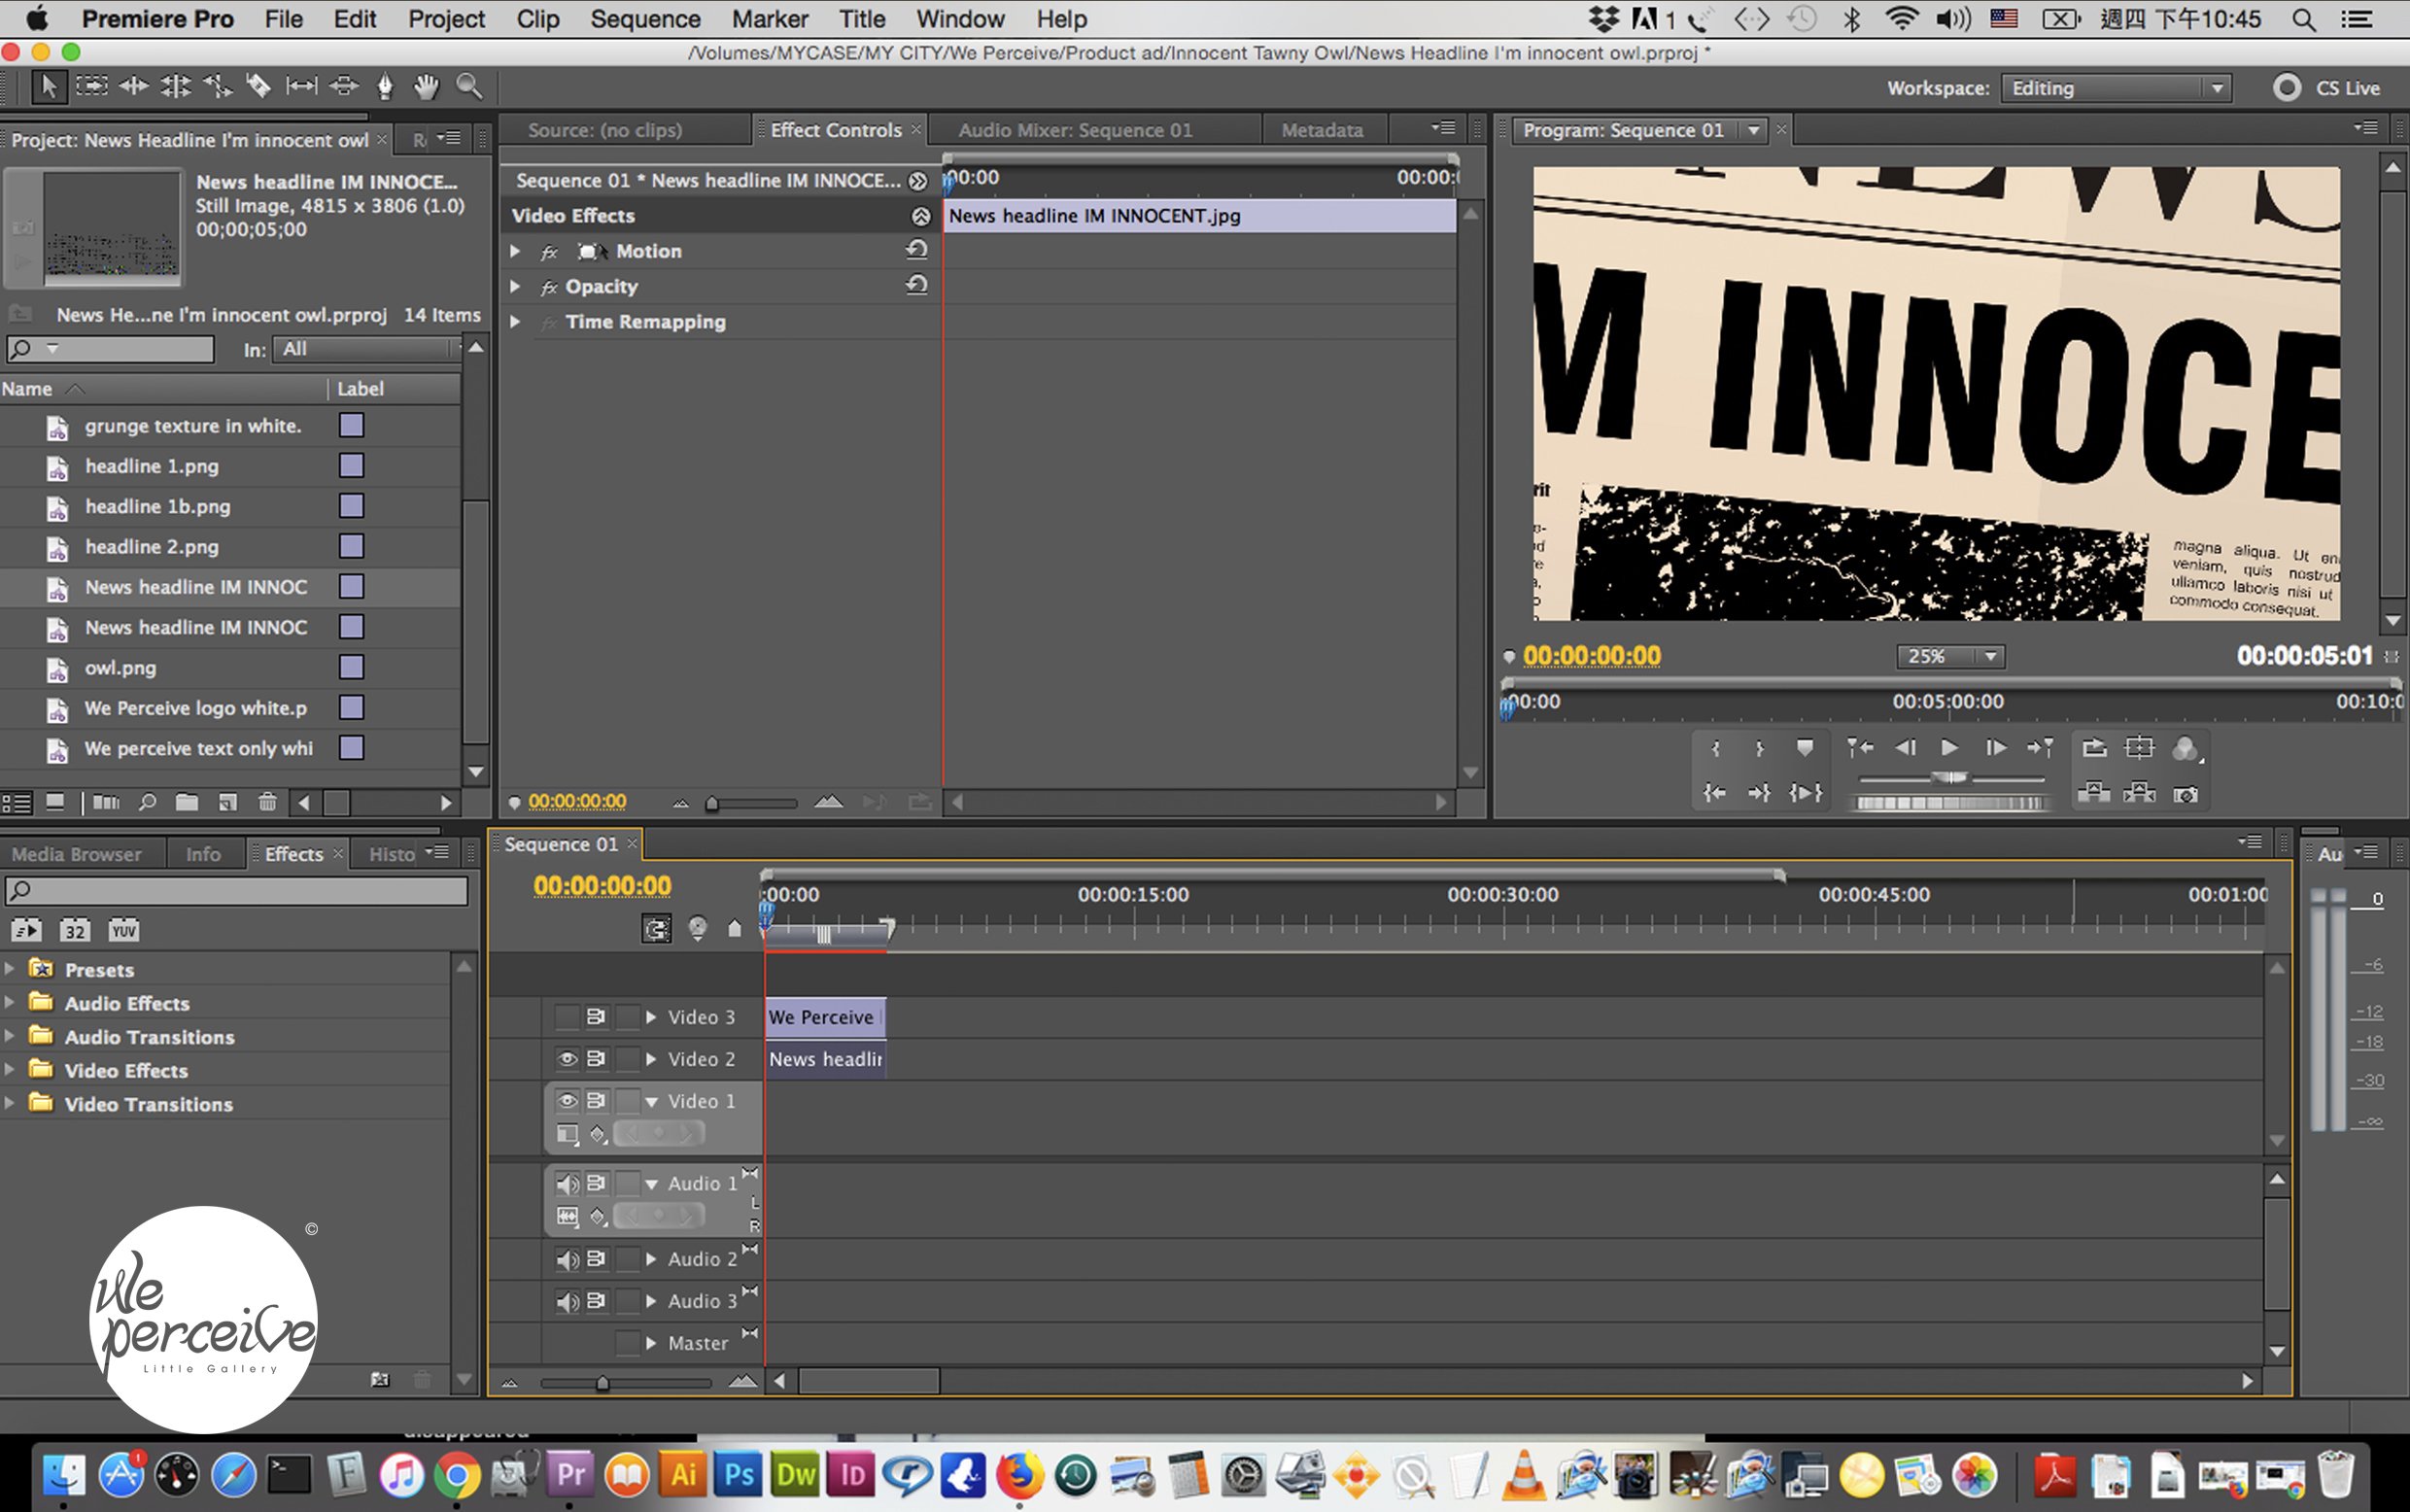This screenshot has width=2410, height=1512.
Task: Export frame with camera icon
Action: coord(2185,794)
